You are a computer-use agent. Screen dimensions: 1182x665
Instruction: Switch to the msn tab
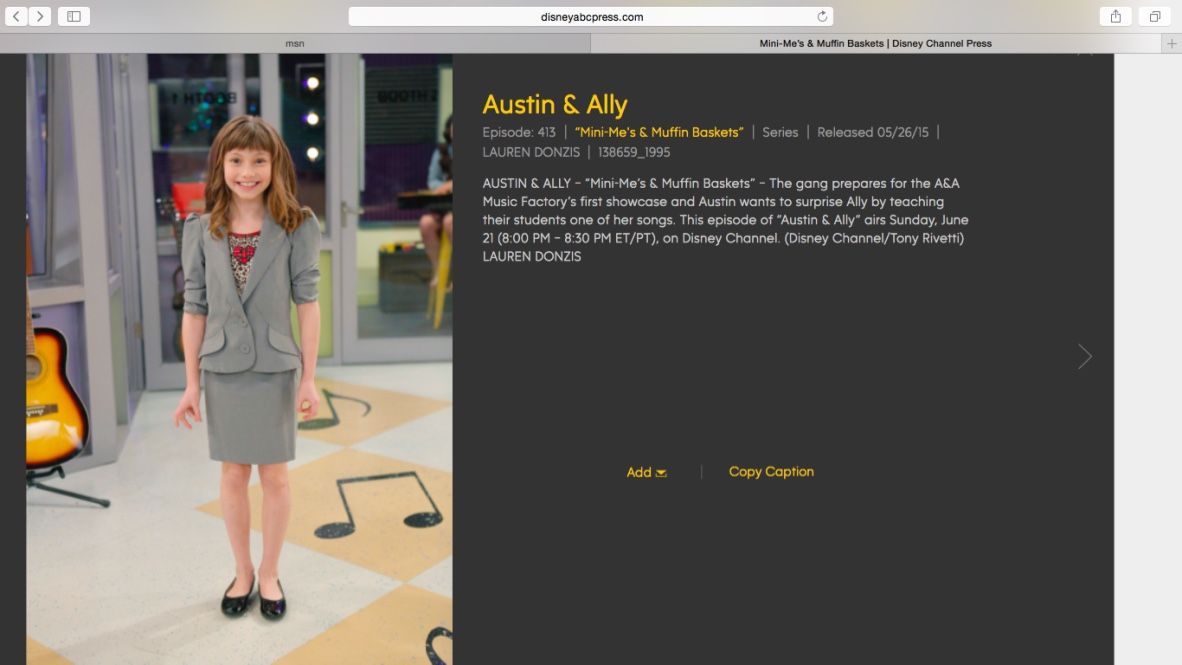[295, 44]
